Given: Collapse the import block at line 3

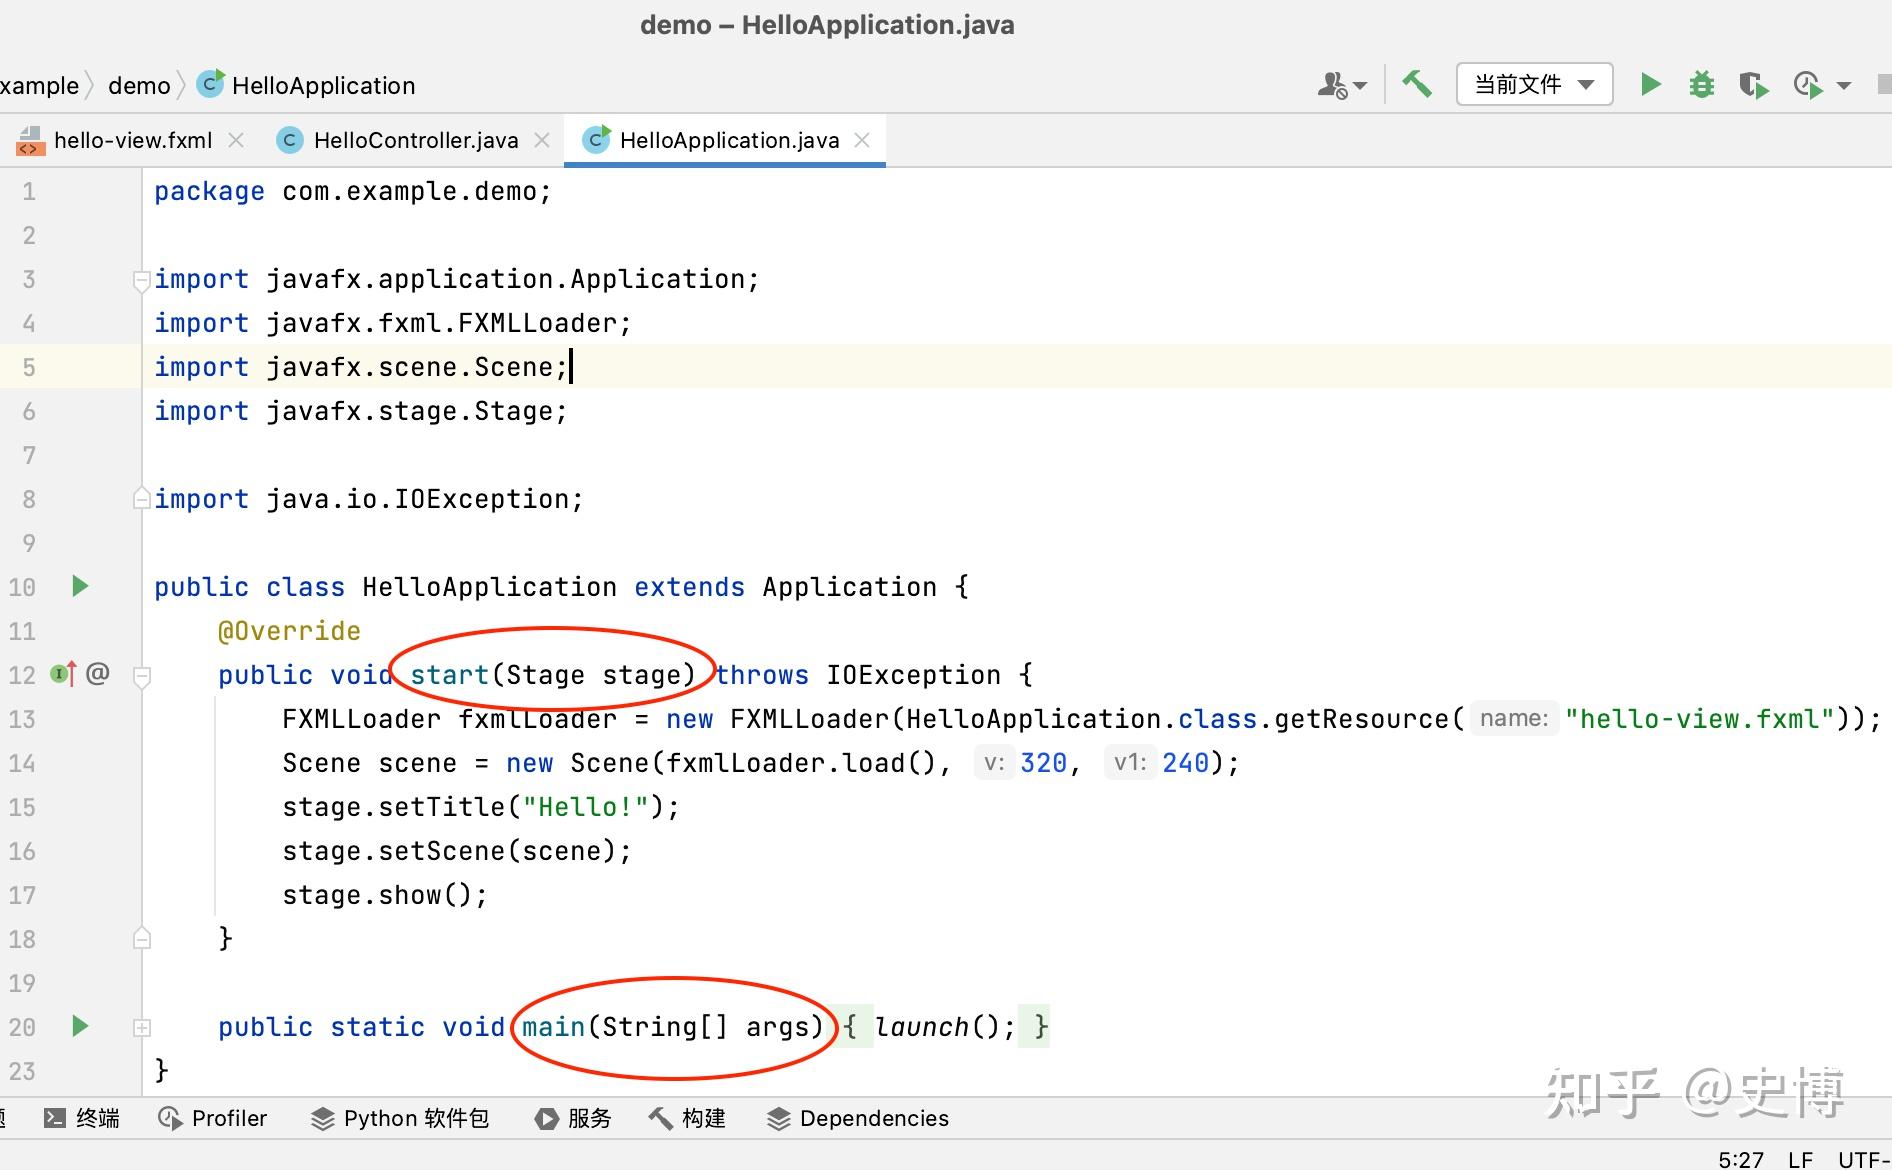Looking at the screenshot, I should click(x=142, y=280).
